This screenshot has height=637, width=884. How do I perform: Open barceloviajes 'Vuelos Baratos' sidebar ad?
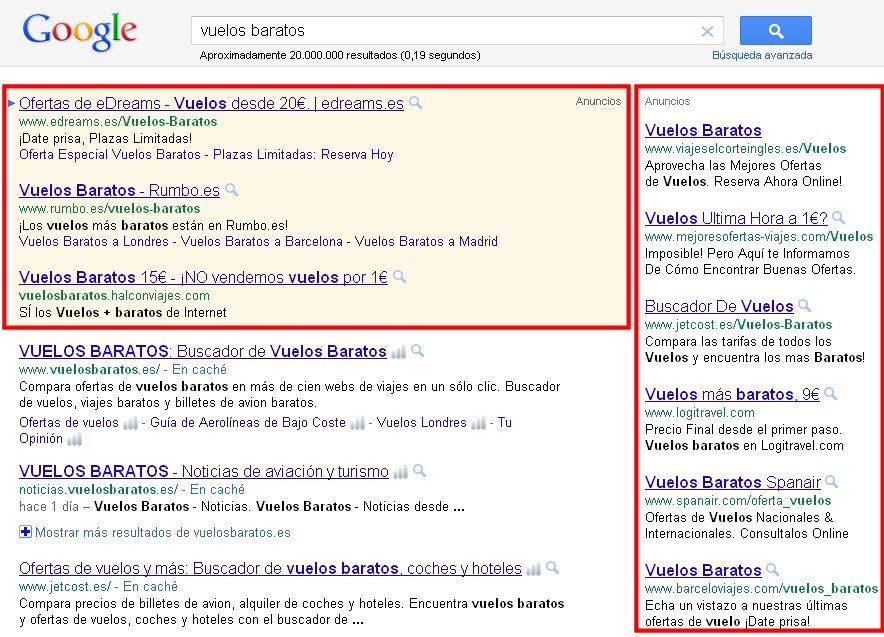tap(703, 570)
